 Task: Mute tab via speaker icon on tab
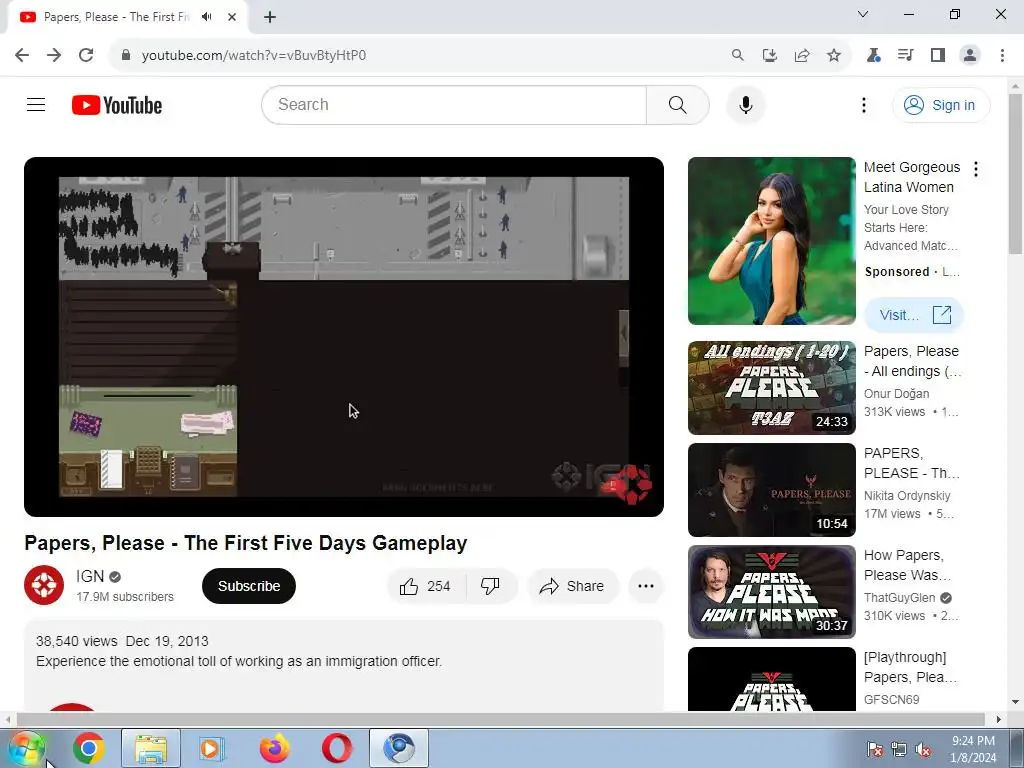tap(206, 17)
